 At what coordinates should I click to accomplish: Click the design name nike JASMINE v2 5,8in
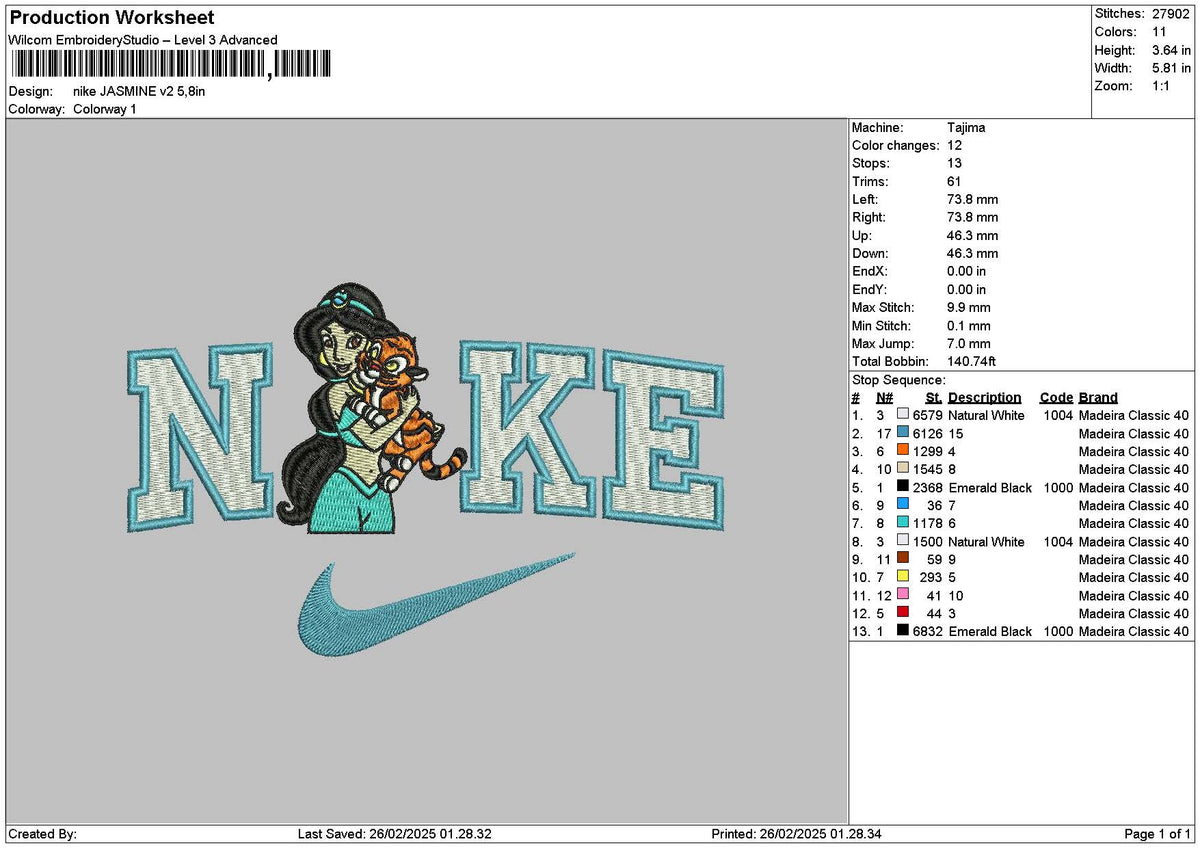click(137, 91)
